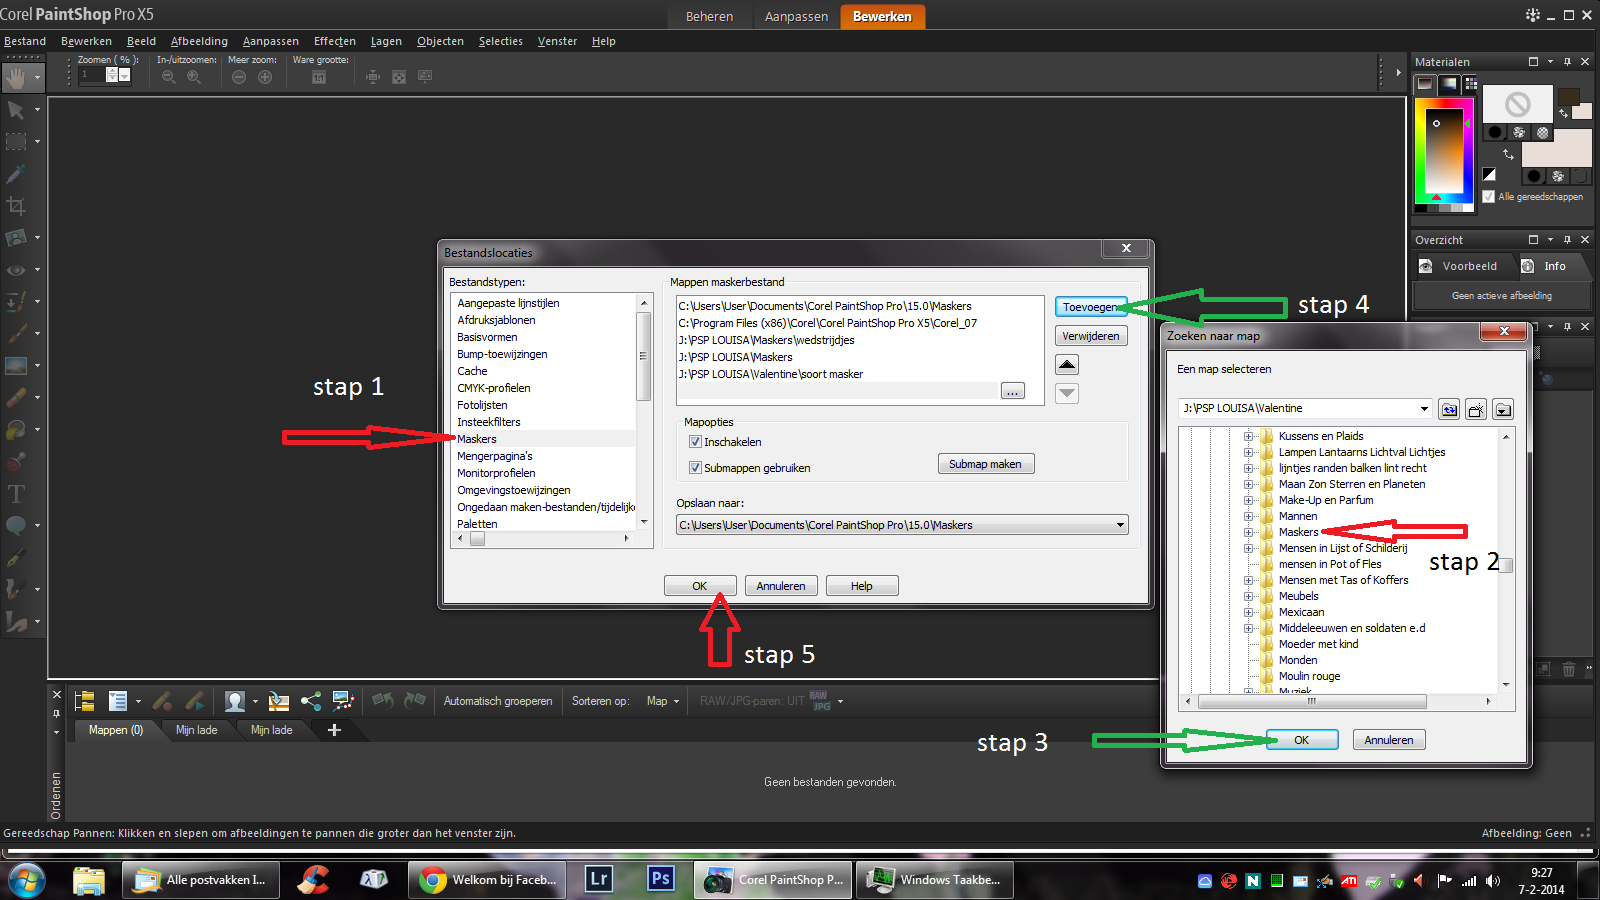Click the zoom-out magnifier icon
The height and width of the screenshot is (900, 1600).
pos(169,77)
